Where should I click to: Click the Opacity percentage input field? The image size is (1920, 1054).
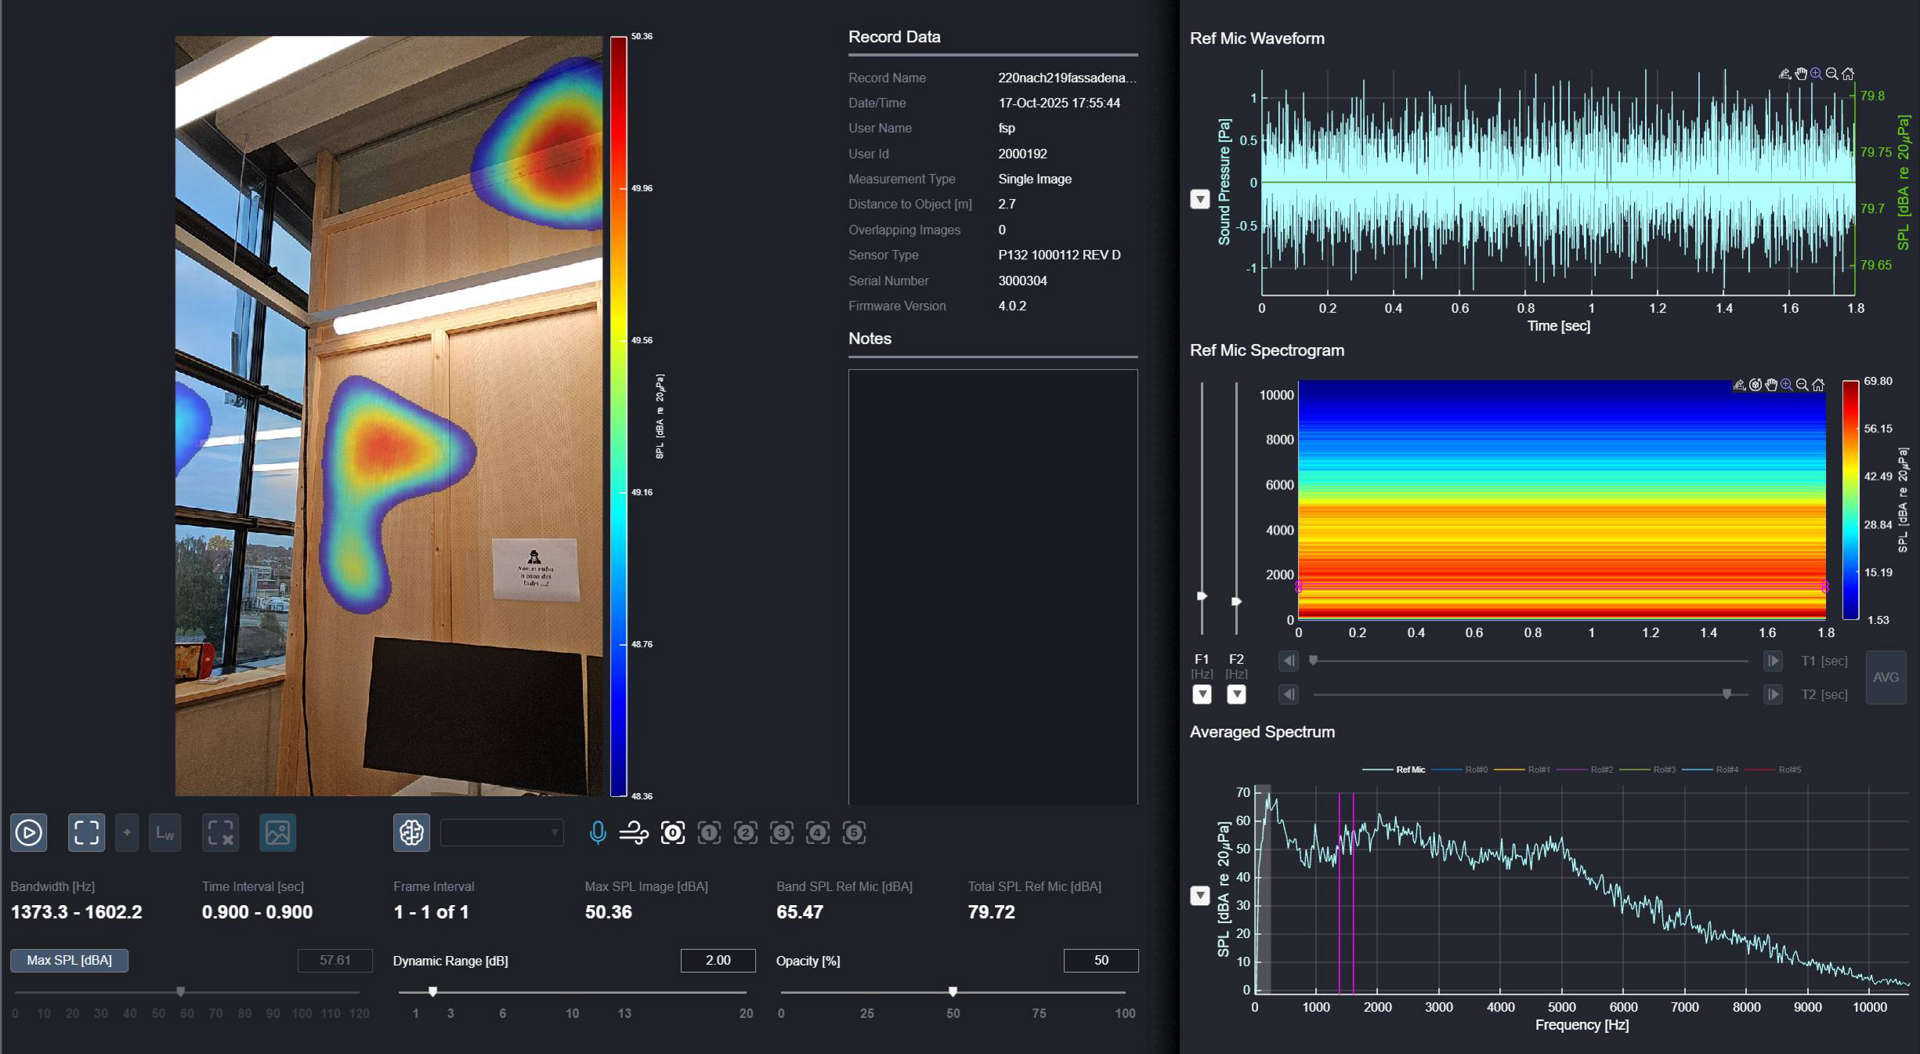coord(1100,960)
